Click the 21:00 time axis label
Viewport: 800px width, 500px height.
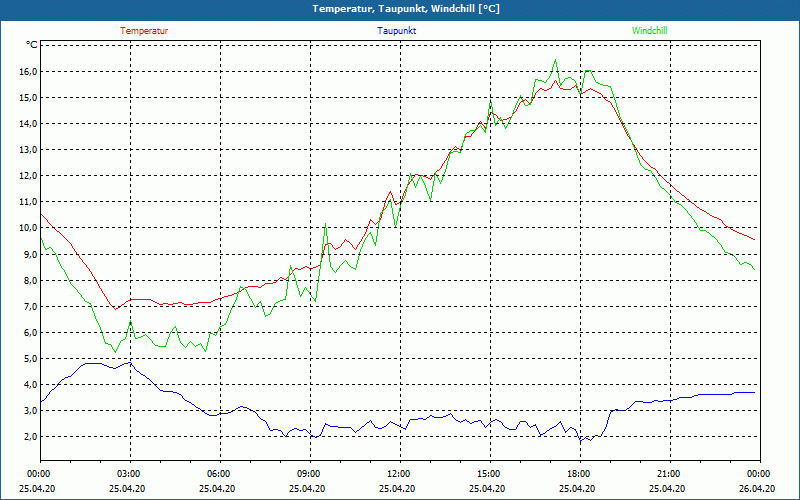[x=670, y=474]
